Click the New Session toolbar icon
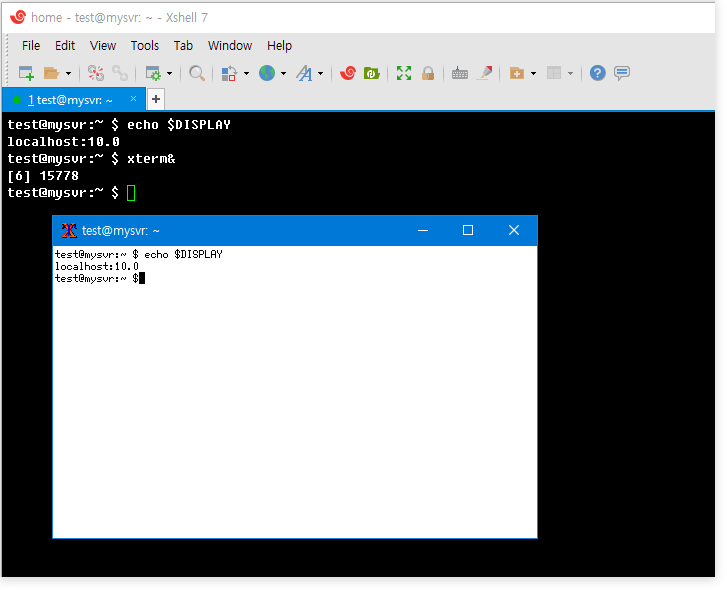Viewport: 727px width, 590px height. pos(27,73)
